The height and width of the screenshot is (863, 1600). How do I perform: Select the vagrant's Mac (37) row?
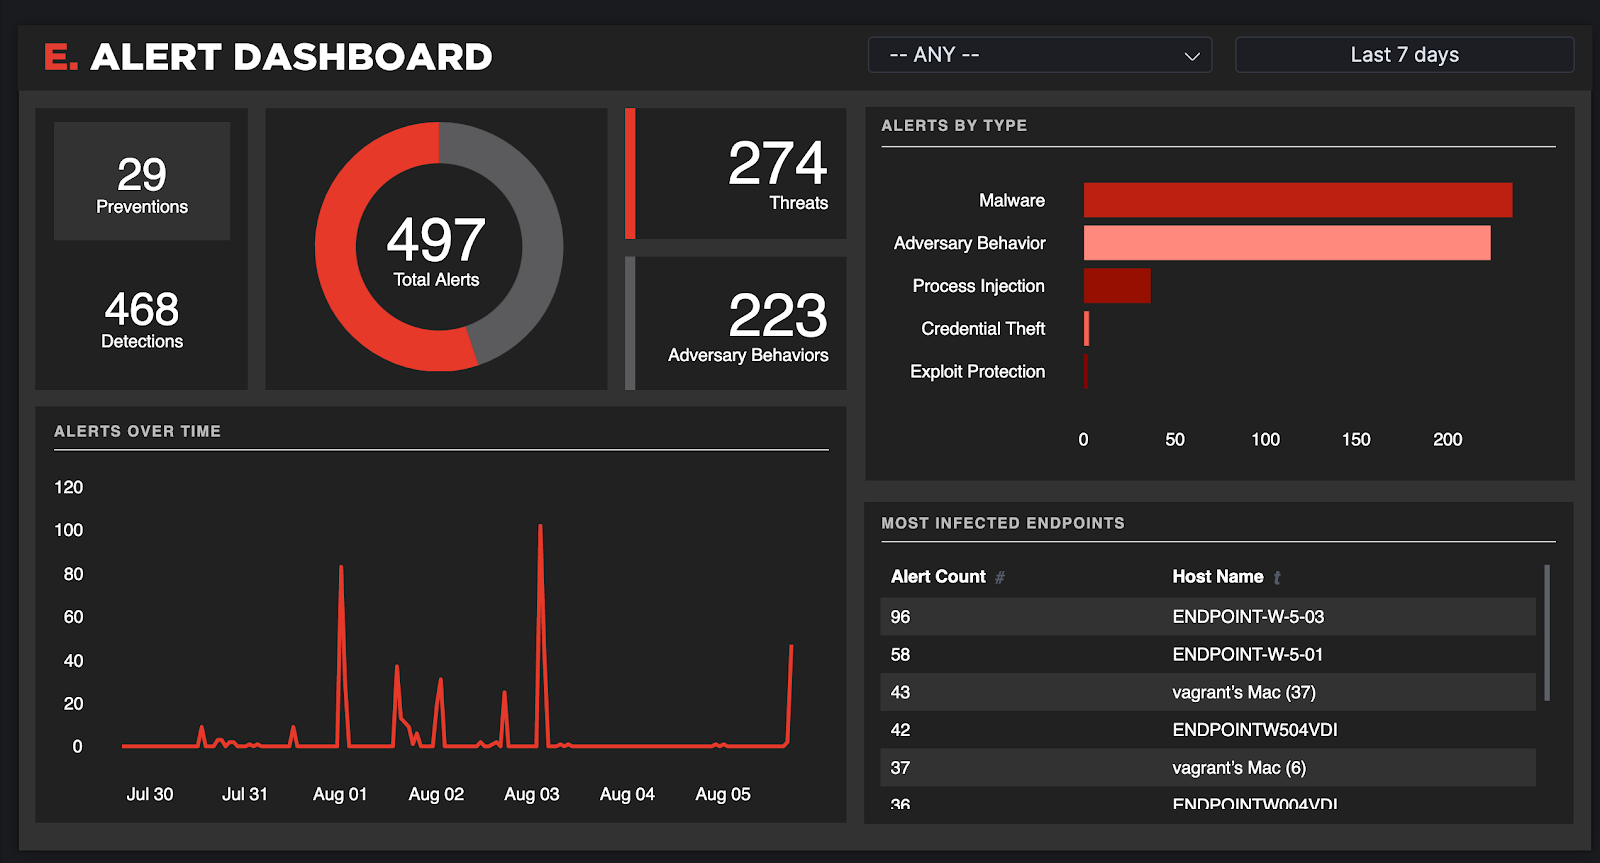click(x=1208, y=692)
